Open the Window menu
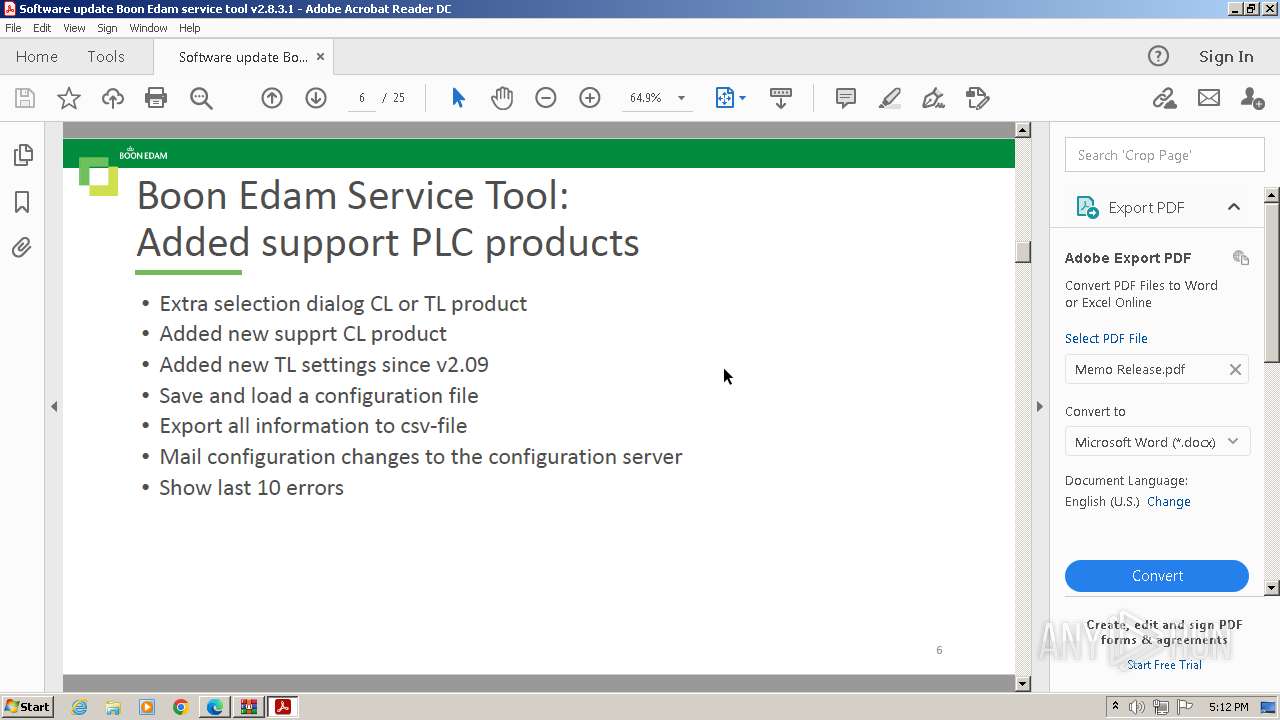 click(x=148, y=28)
